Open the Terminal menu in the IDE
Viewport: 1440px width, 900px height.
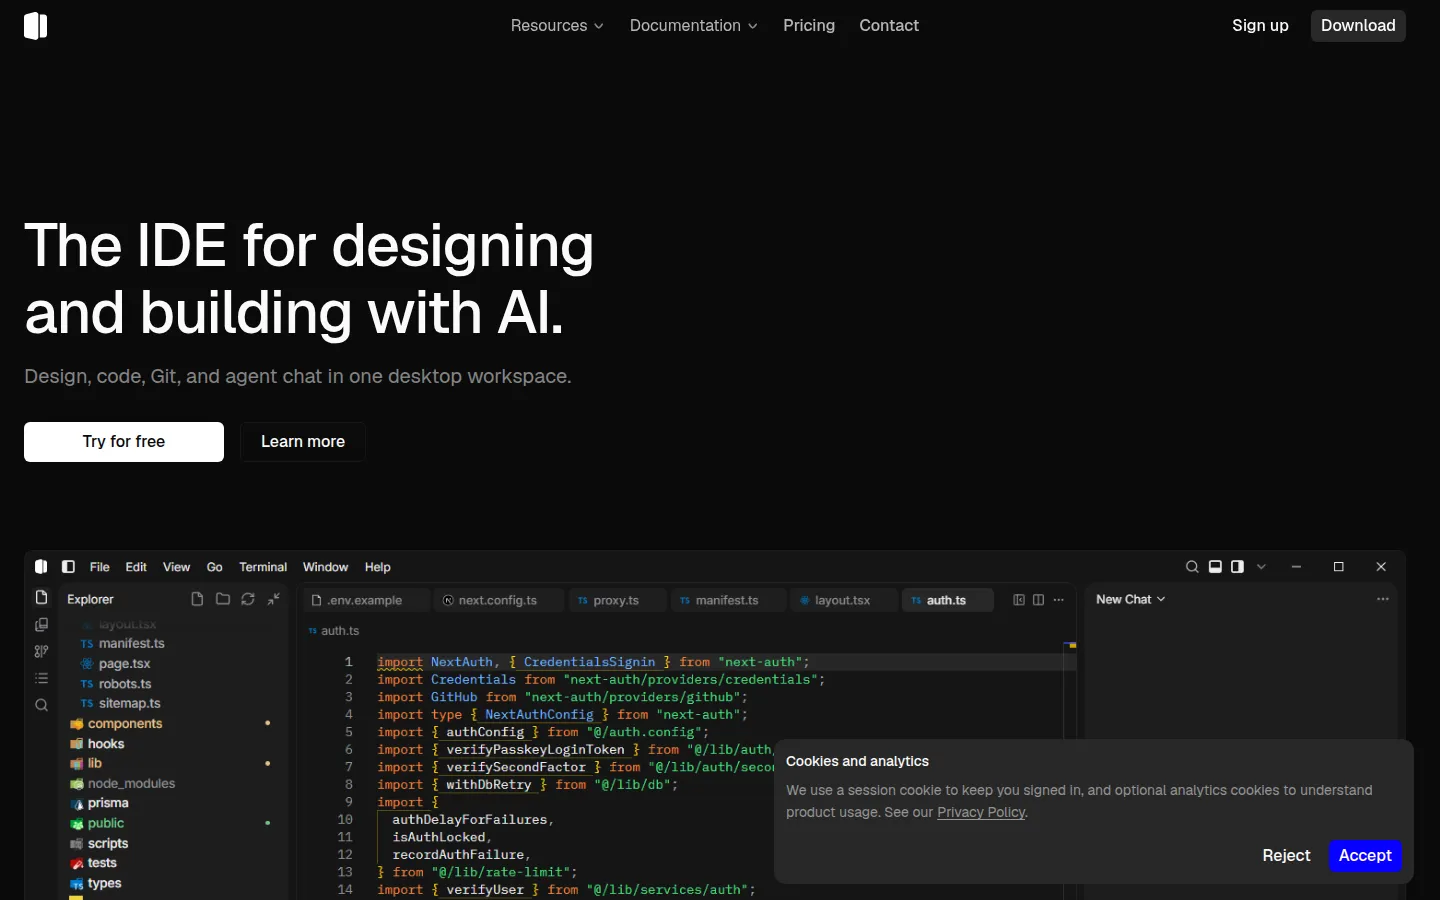[263, 567]
